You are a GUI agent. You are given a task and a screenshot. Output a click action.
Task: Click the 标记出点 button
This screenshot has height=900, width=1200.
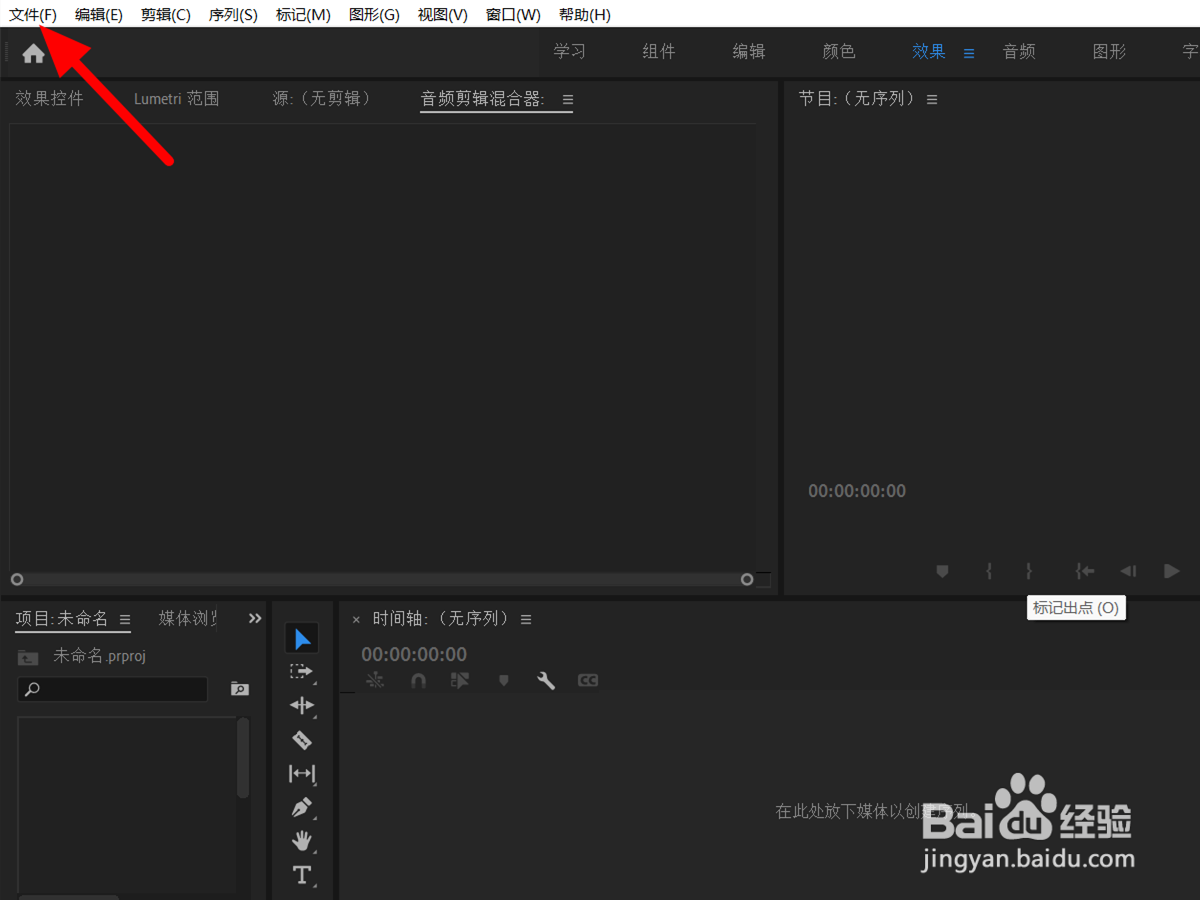[1028, 571]
